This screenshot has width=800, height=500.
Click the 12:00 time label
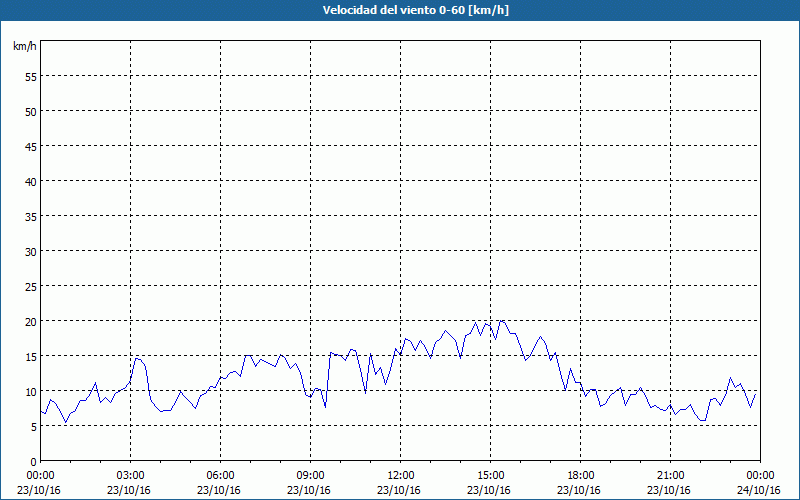tap(401, 476)
